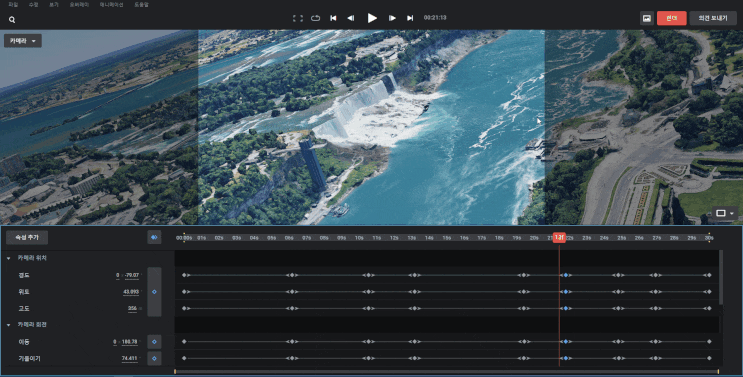Click the 경도 revolutions value 0

(x=118, y=275)
